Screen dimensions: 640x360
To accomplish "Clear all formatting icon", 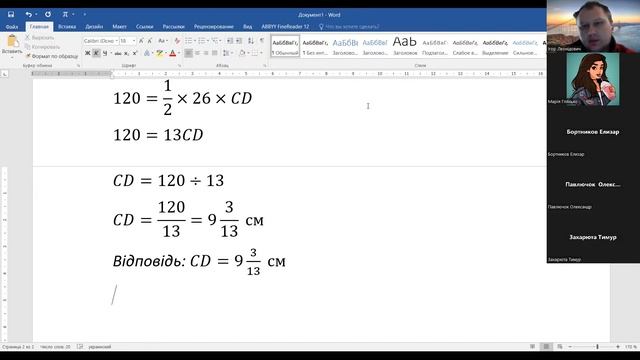I will 177,41.
